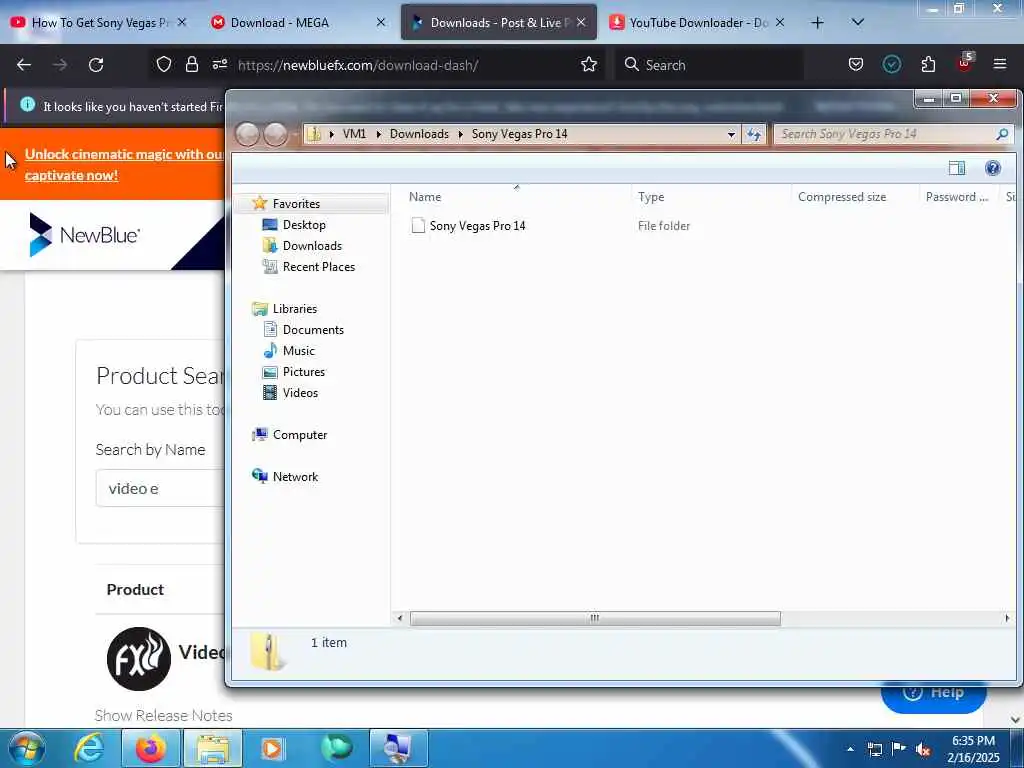Click Show Release Notes link
The image size is (1024, 768).
pos(163,716)
